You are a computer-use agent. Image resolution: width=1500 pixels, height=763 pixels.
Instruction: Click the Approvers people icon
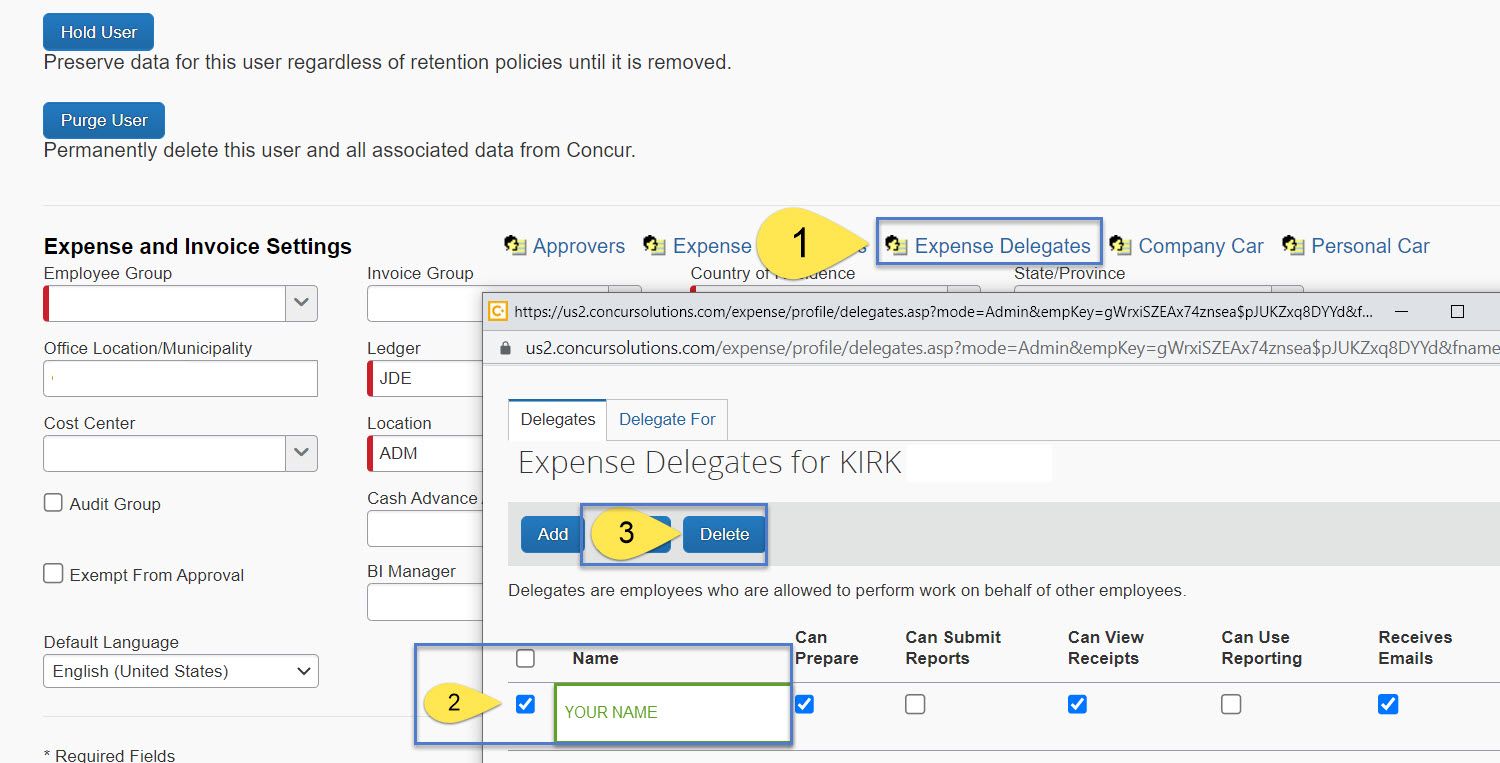pyautogui.click(x=515, y=245)
